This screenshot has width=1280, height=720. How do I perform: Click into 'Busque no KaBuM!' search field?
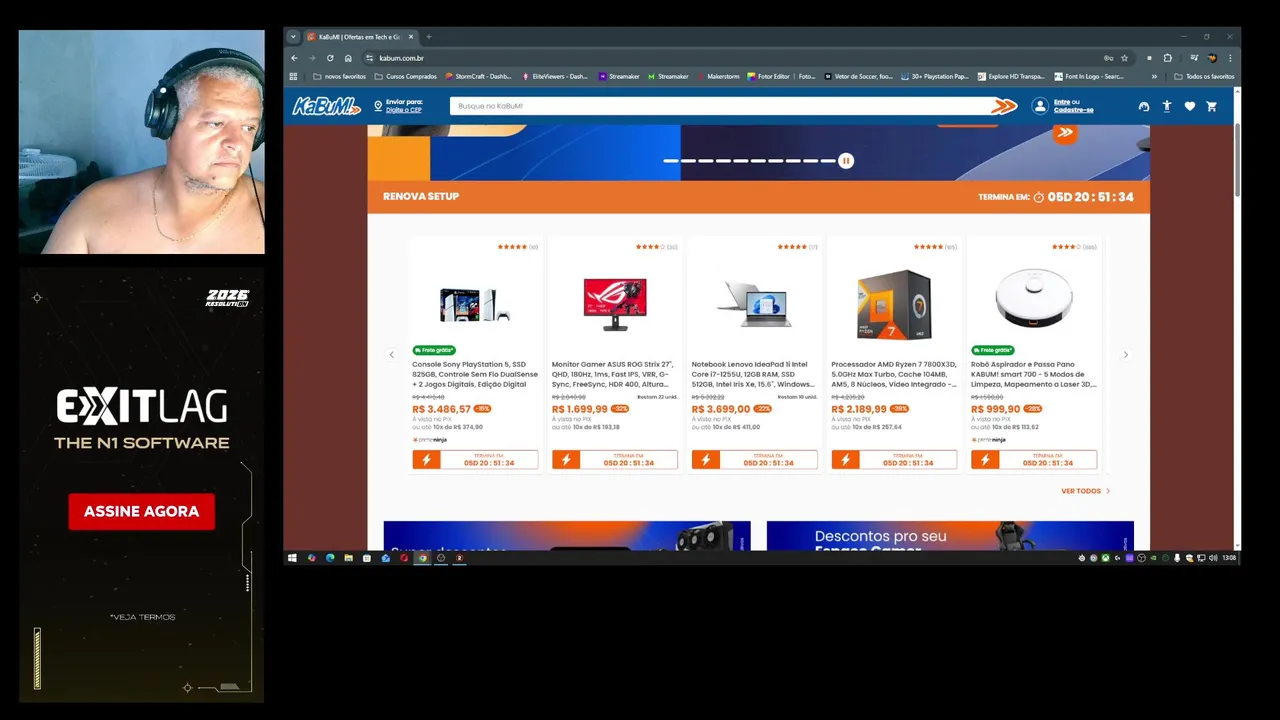point(720,106)
